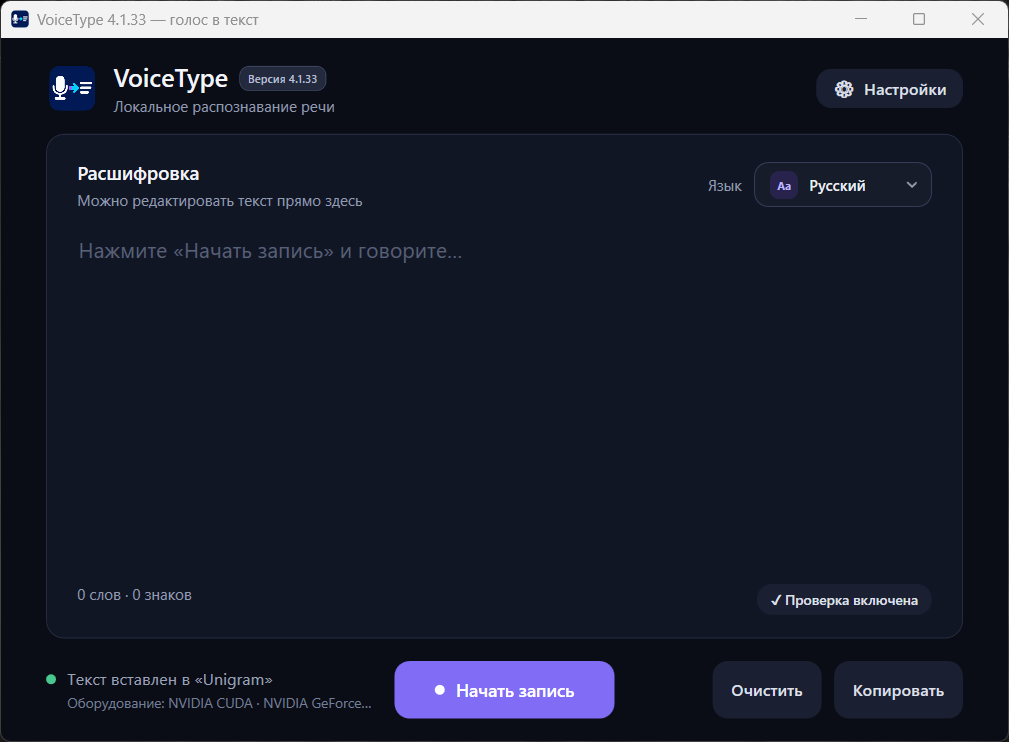Open the Русский language selector
Image resolution: width=1009 pixels, height=742 pixels.
tap(842, 185)
